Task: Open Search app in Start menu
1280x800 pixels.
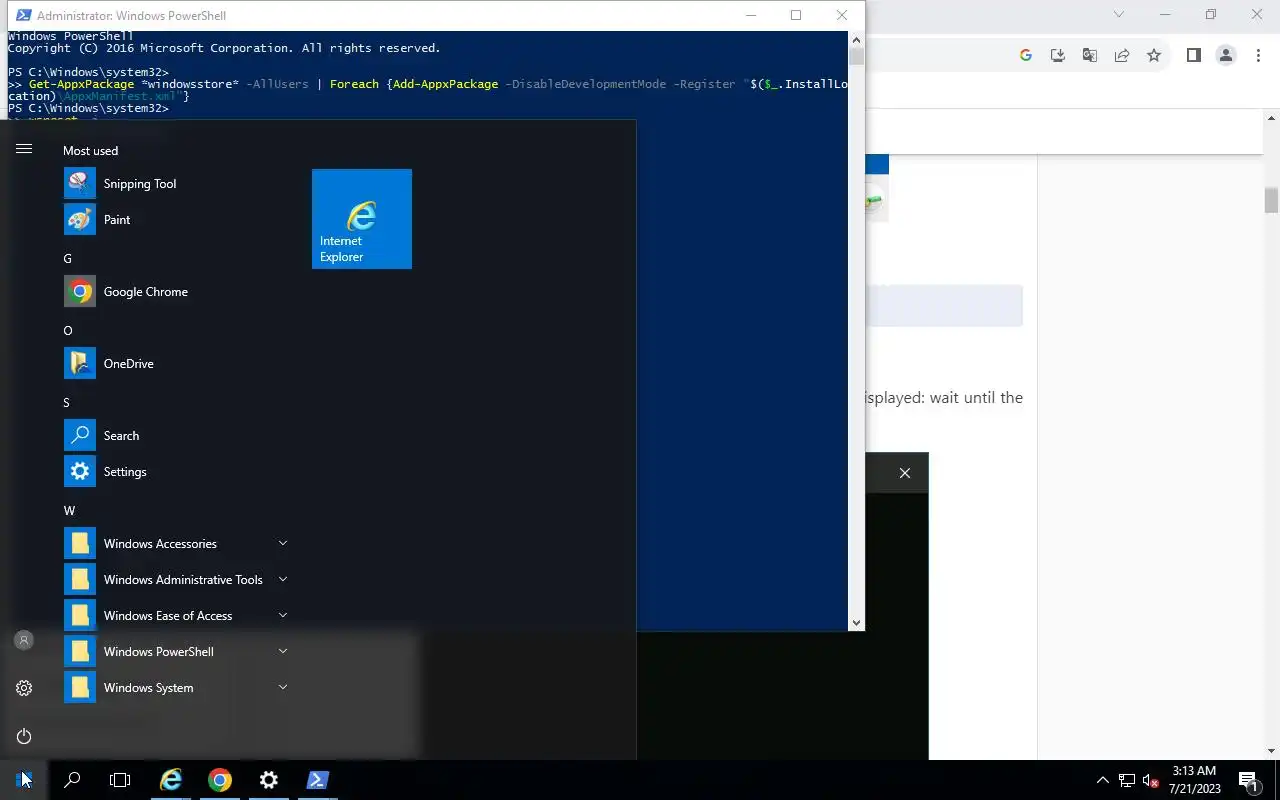Action: pyautogui.click(x=176, y=436)
